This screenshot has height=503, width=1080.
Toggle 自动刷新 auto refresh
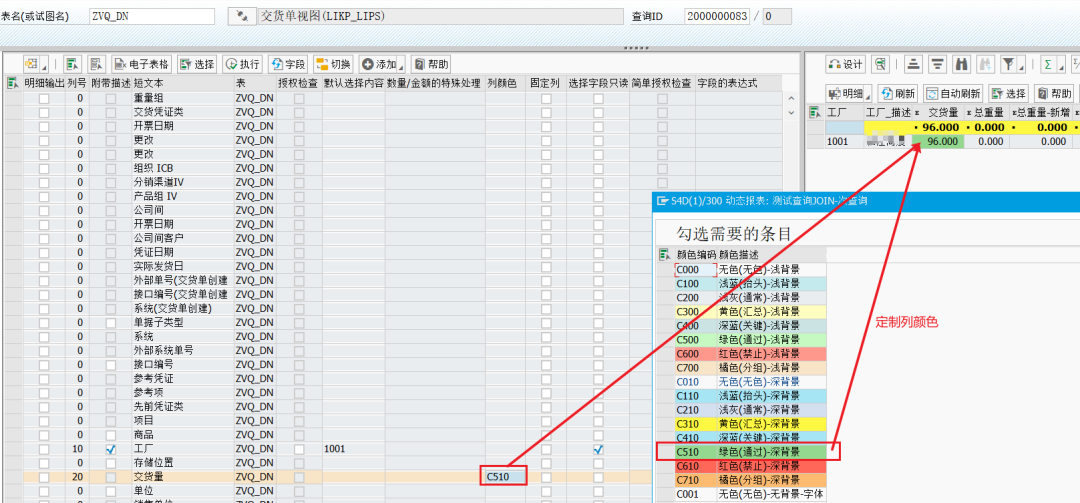(x=953, y=93)
